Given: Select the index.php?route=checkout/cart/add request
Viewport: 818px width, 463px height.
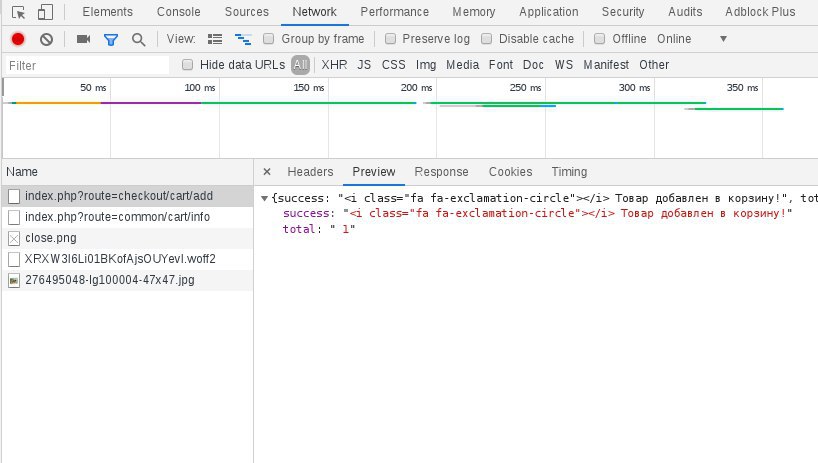Looking at the screenshot, I should (x=127, y=196).
